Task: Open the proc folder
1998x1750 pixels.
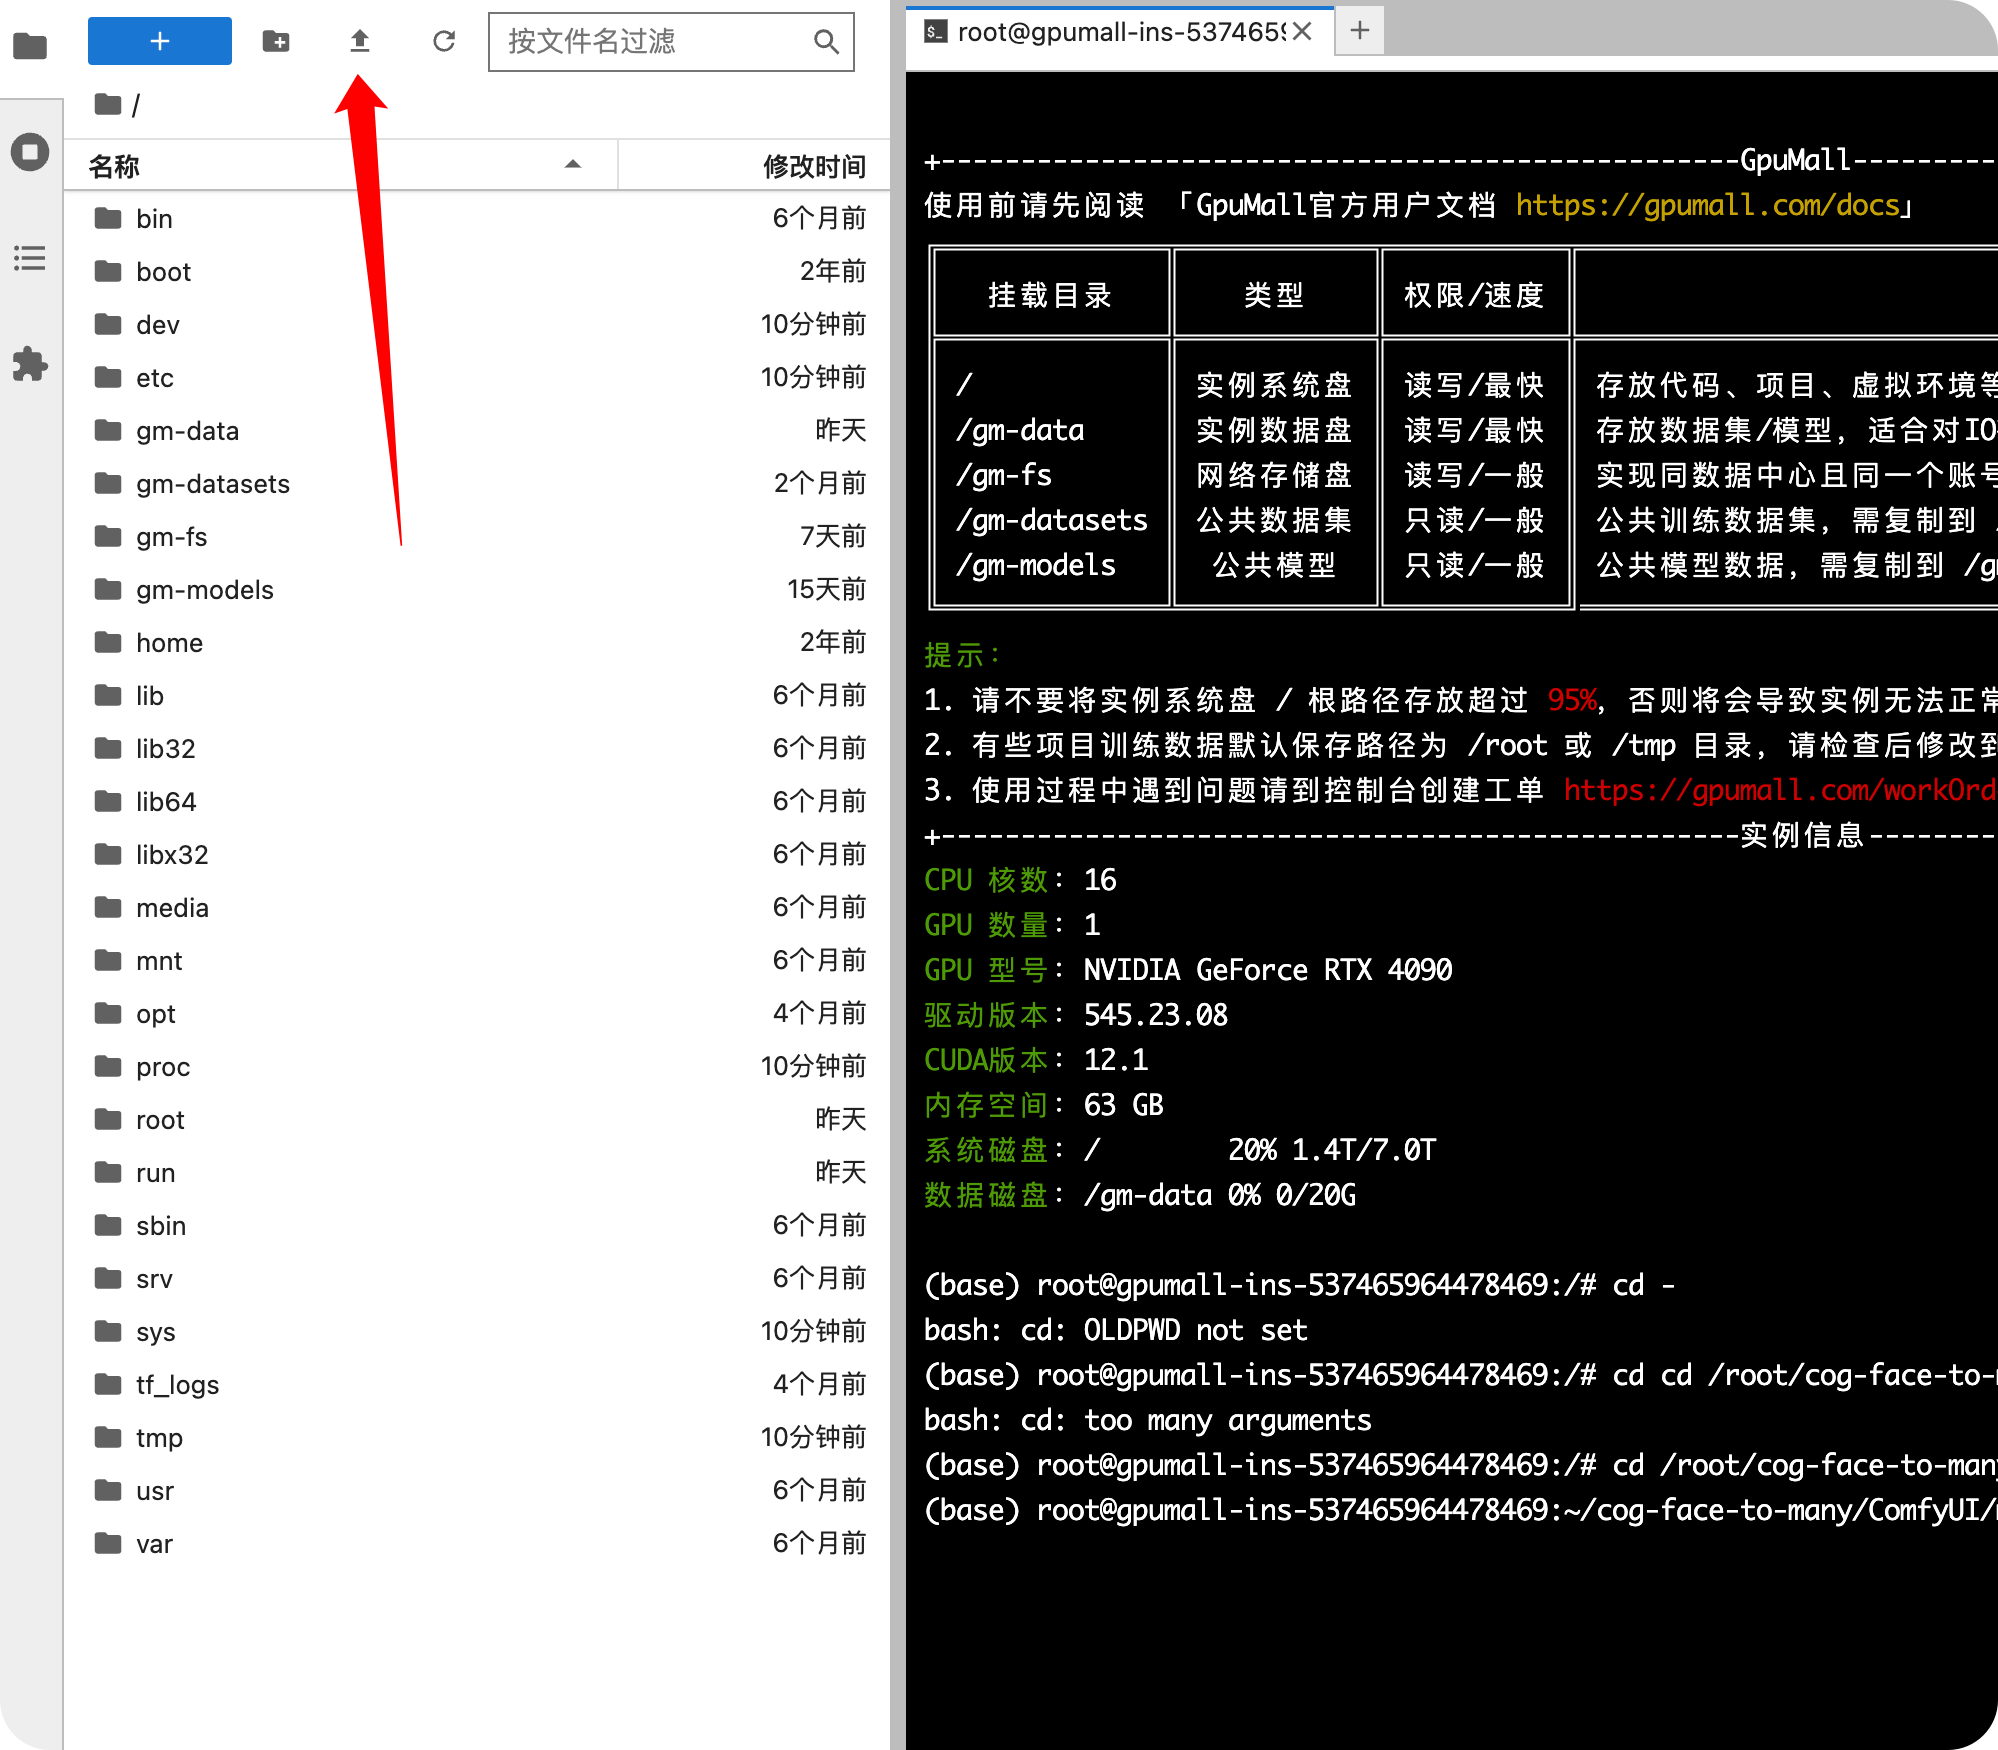Action: pyautogui.click(x=477, y=1066)
